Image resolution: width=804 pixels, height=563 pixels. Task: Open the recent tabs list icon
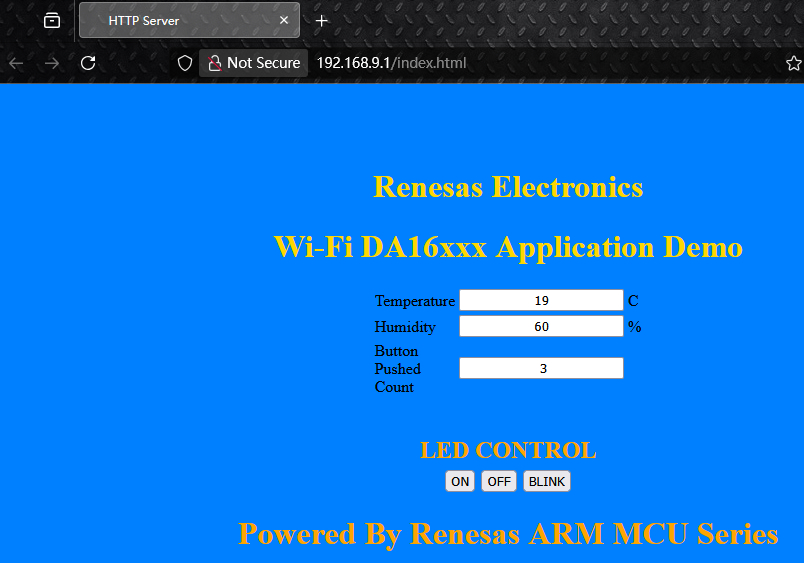[52, 21]
